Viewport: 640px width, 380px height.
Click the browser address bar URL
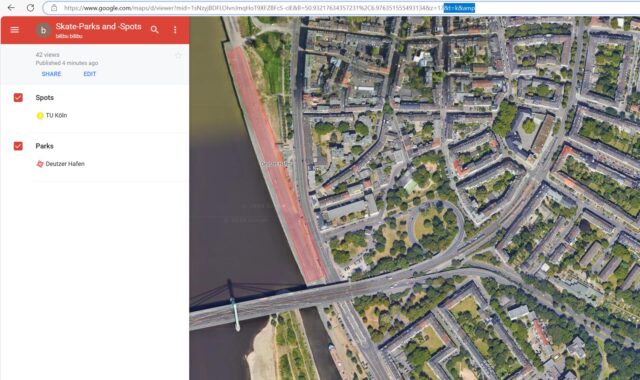pos(269,8)
